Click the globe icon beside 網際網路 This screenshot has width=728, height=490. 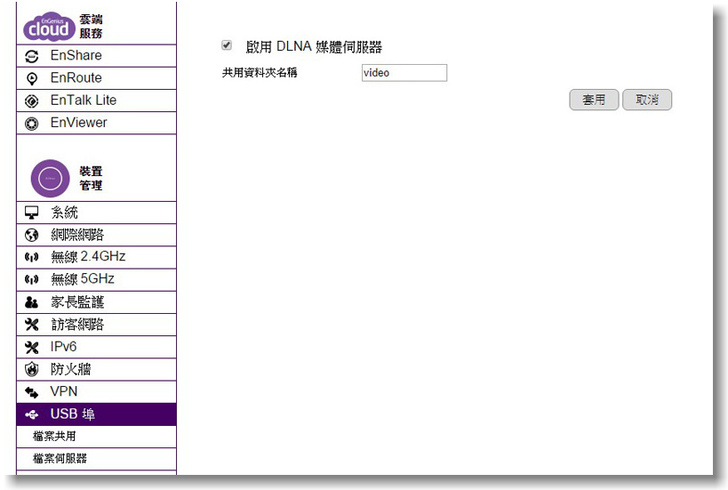32,235
